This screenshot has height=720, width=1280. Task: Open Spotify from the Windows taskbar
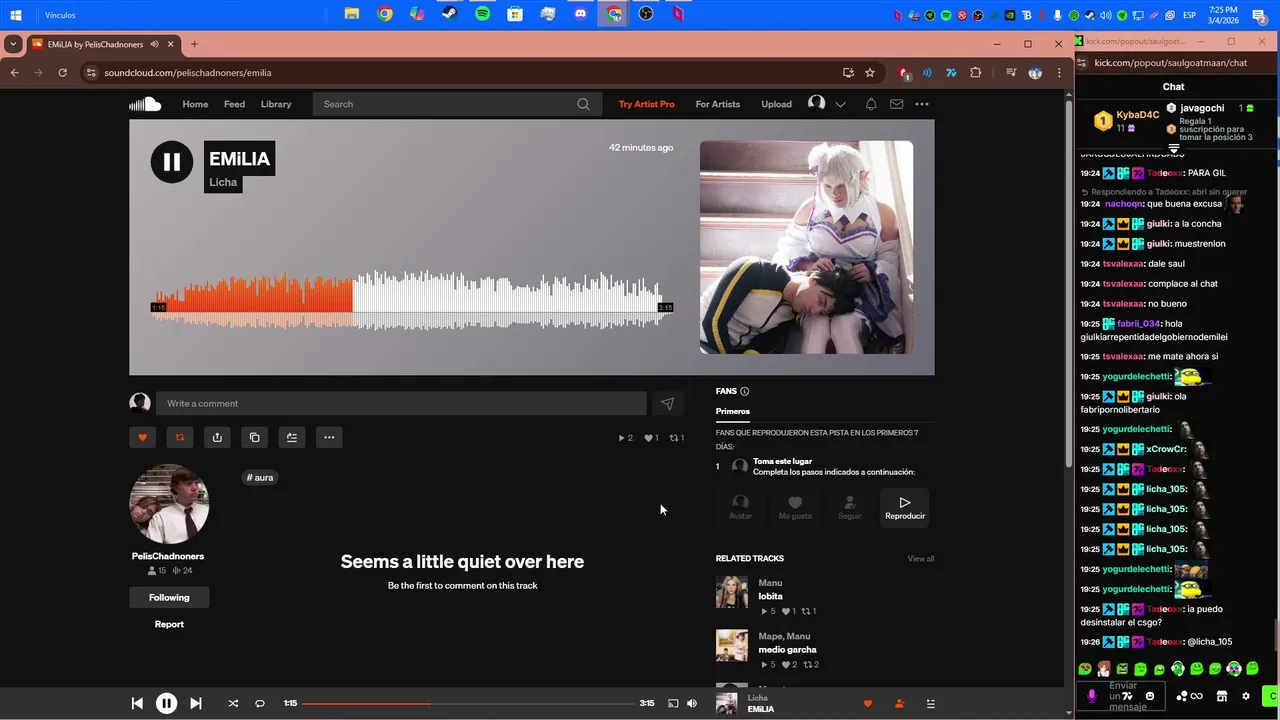point(483,14)
